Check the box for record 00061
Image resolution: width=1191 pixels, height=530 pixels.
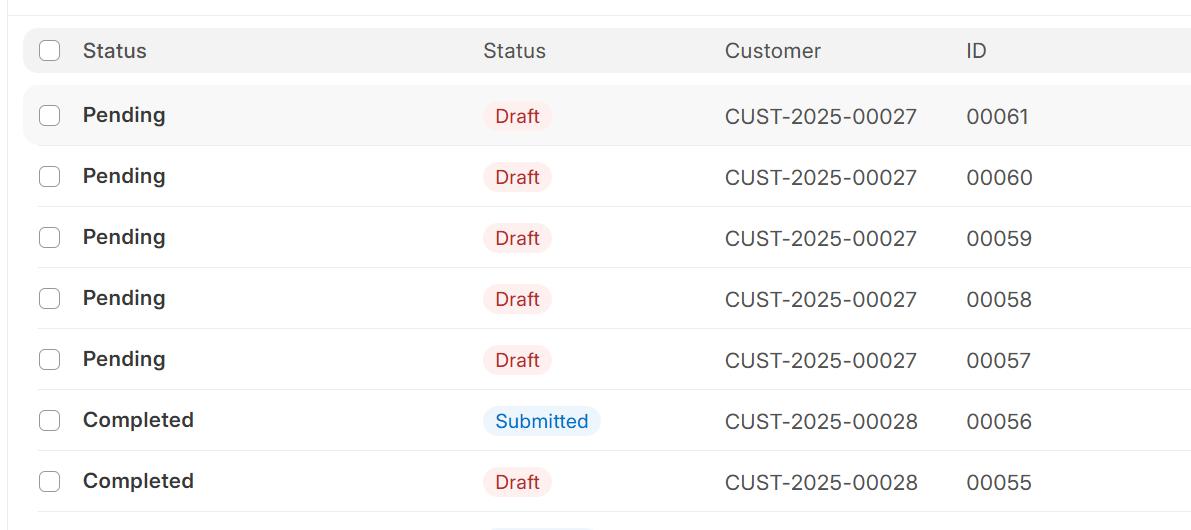49,115
